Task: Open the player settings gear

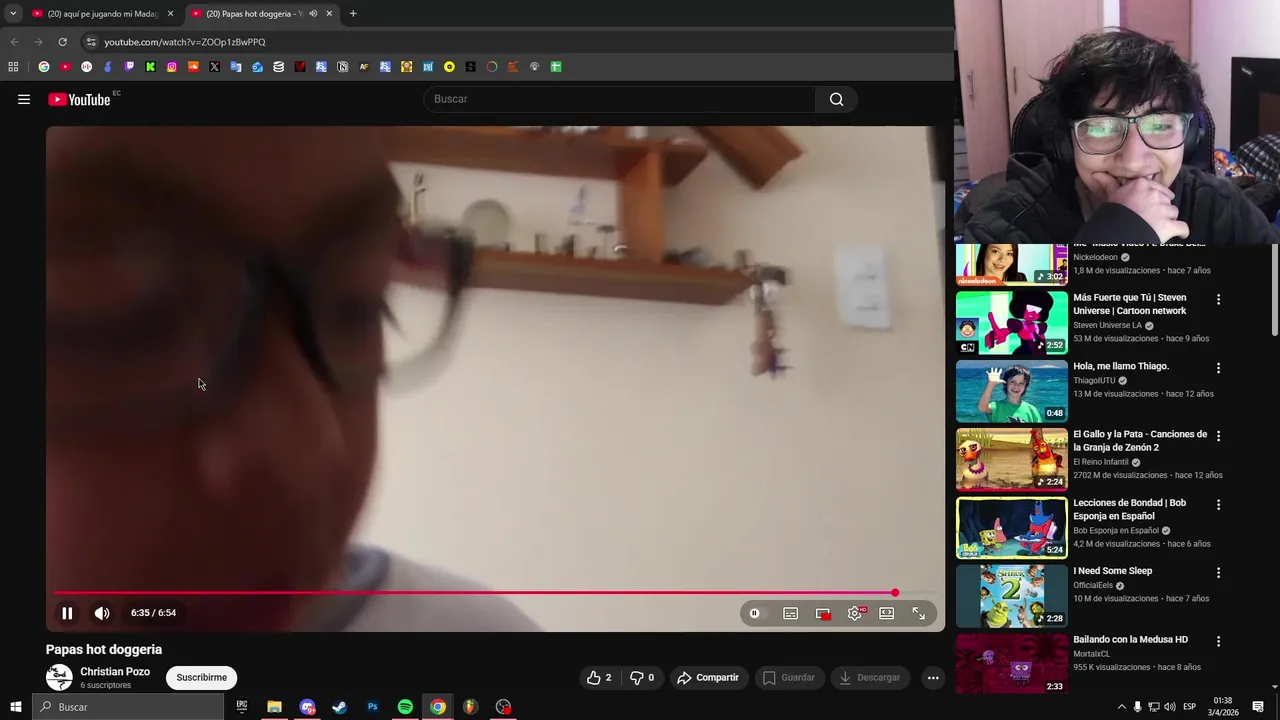Action: pos(855,614)
